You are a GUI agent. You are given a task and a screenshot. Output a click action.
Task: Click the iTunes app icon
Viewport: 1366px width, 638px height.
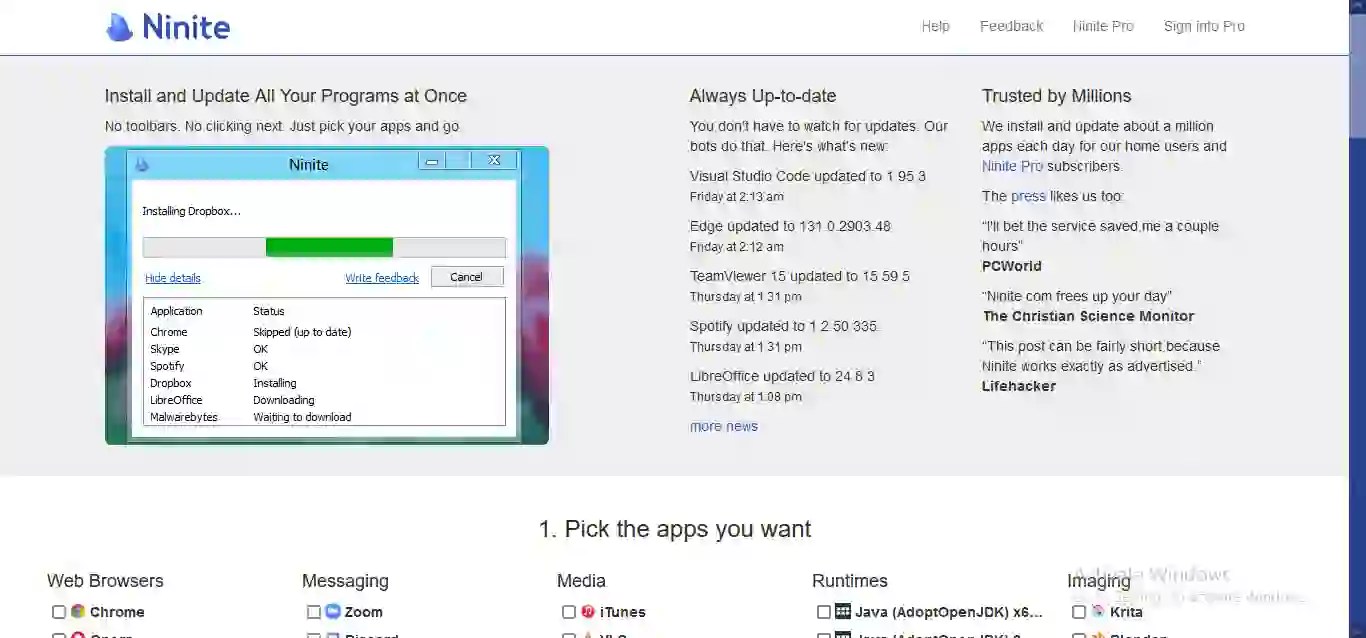coord(588,611)
